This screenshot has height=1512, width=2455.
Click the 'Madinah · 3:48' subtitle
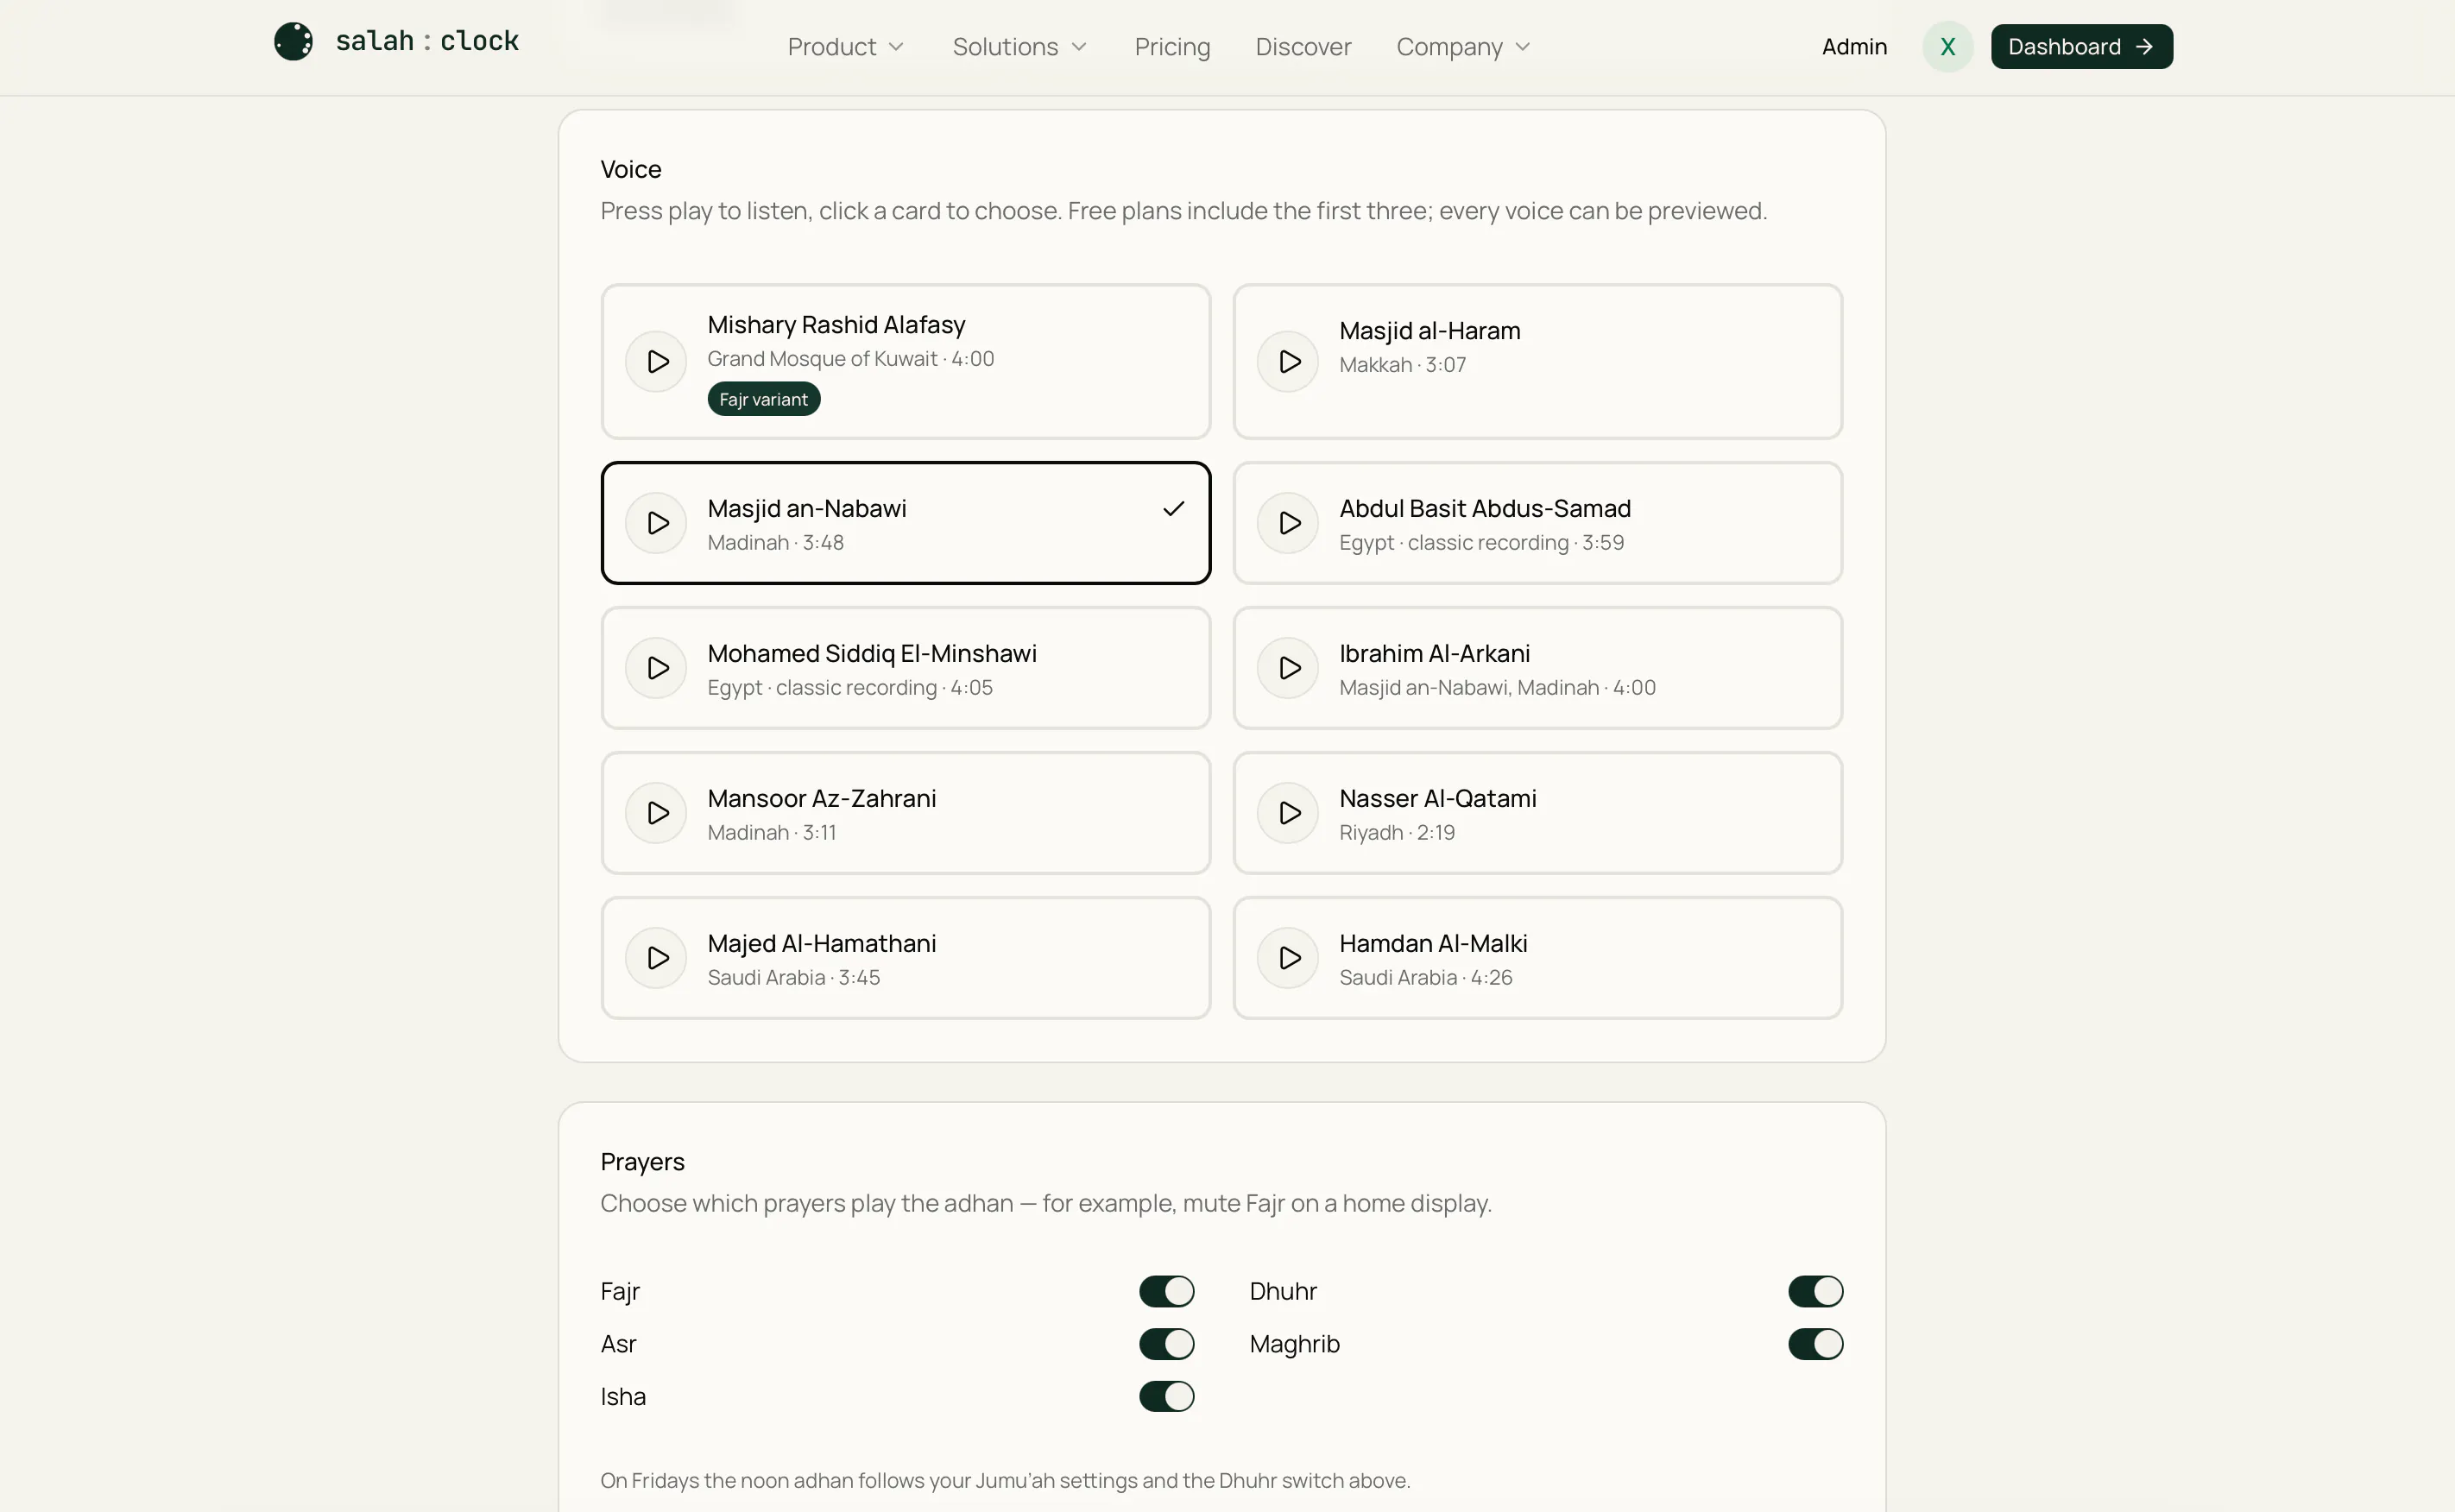tap(775, 543)
